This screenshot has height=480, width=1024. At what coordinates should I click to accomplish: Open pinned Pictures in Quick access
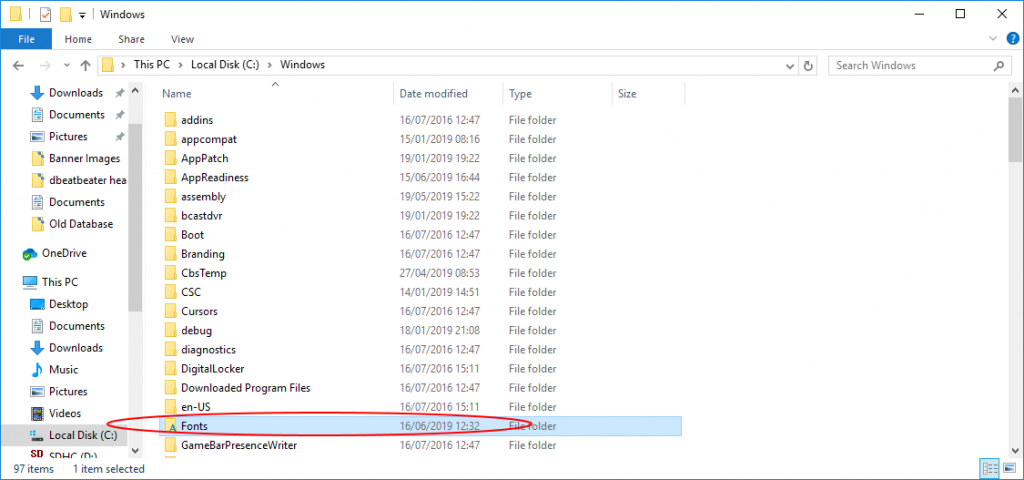(x=68, y=136)
